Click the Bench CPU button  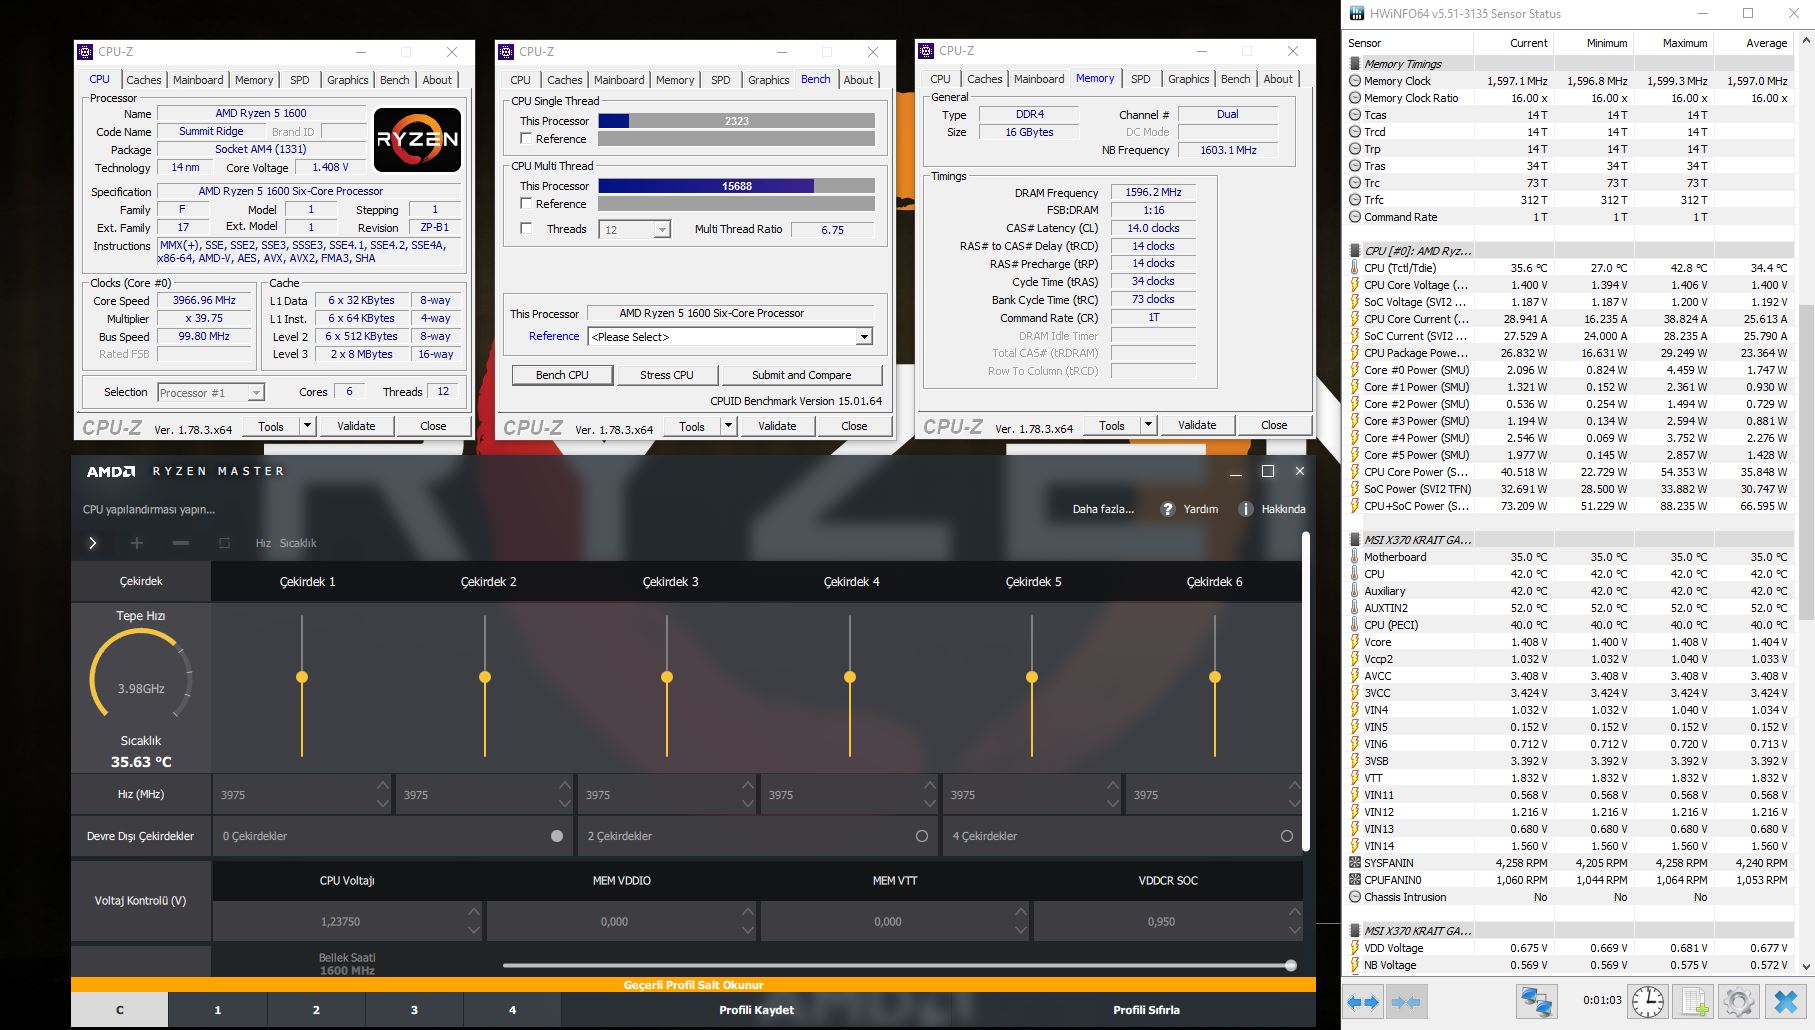[x=562, y=375]
